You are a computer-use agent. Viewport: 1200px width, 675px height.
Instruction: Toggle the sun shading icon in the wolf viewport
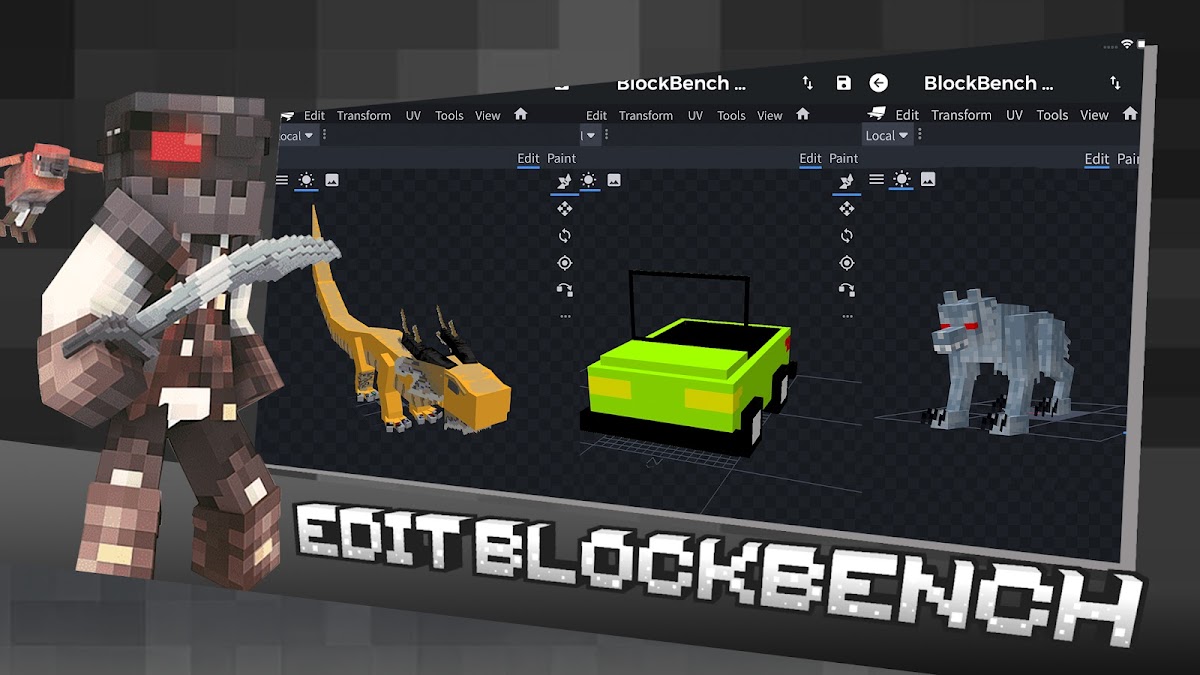[902, 179]
